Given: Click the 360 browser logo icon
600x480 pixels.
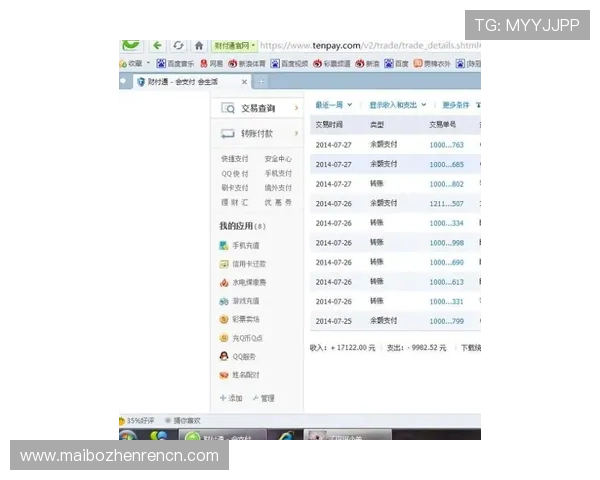Looking at the screenshot, I should coord(131,45).
